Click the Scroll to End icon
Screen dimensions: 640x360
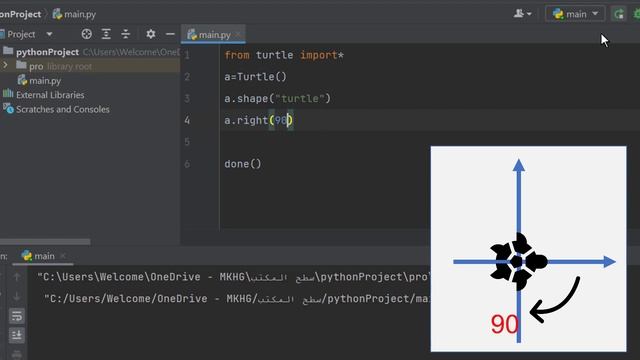(17, 335)
